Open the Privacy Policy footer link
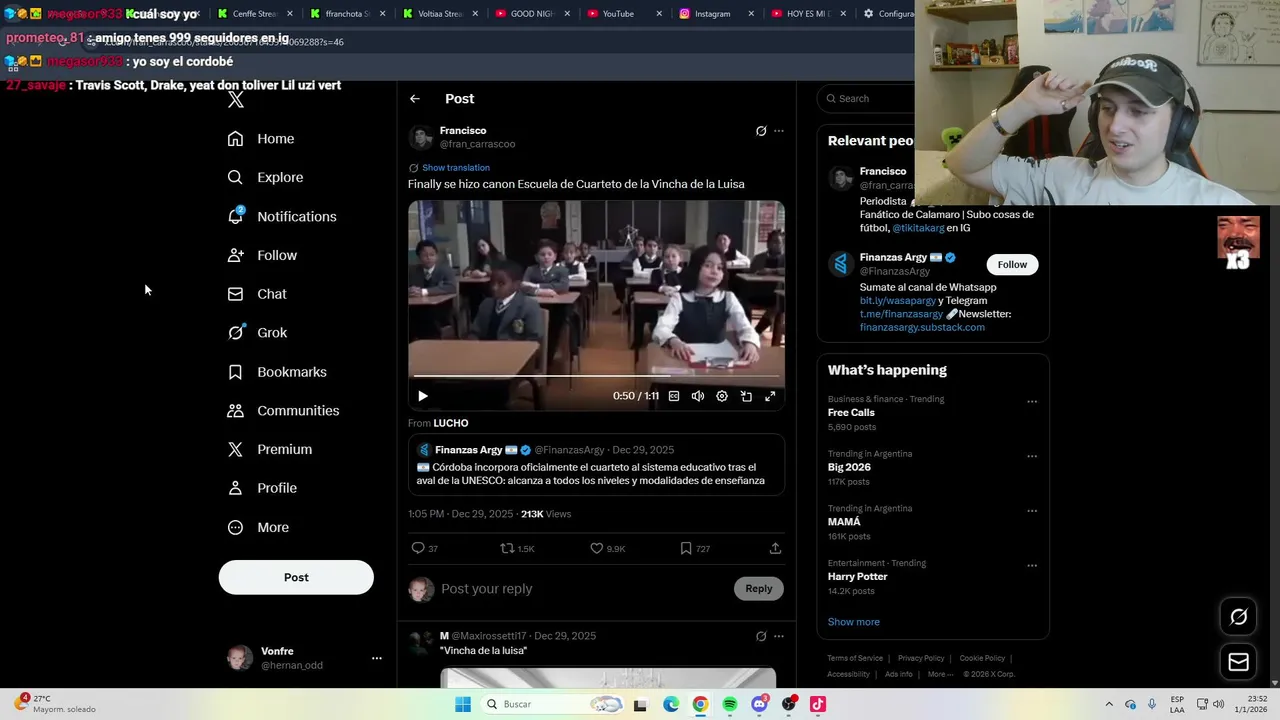The image size is (1280, 720). point(921,659)
